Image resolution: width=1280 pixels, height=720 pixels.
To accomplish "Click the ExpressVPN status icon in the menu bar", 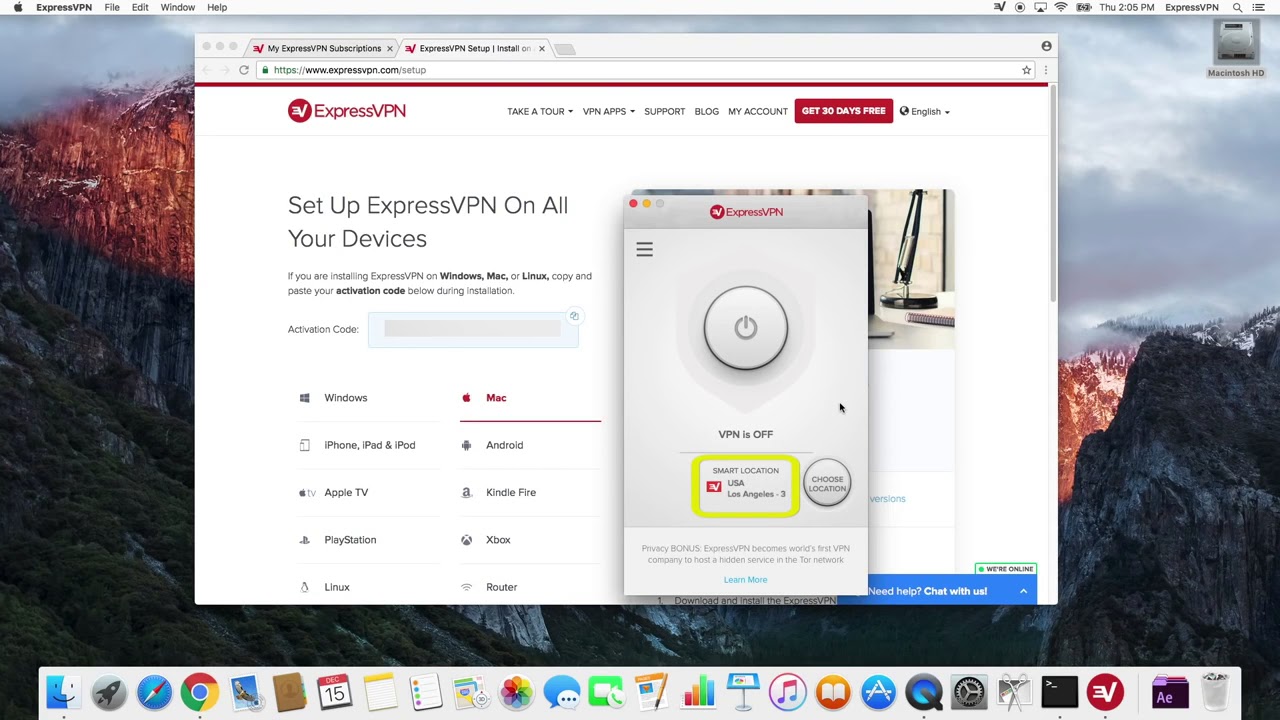I will pos(999,7).
